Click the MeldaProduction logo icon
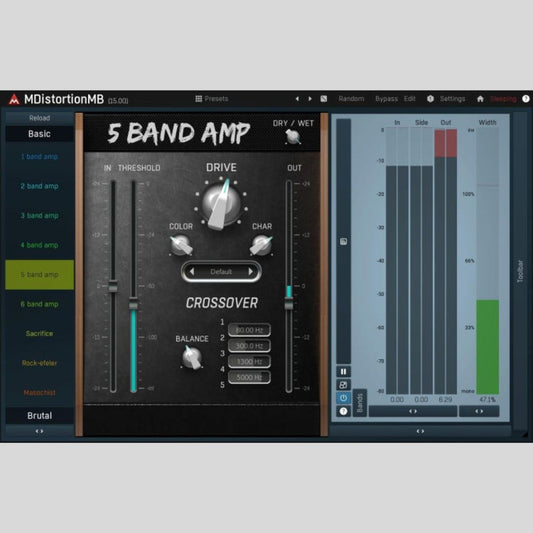533x533 pixels. coord(14,99)
